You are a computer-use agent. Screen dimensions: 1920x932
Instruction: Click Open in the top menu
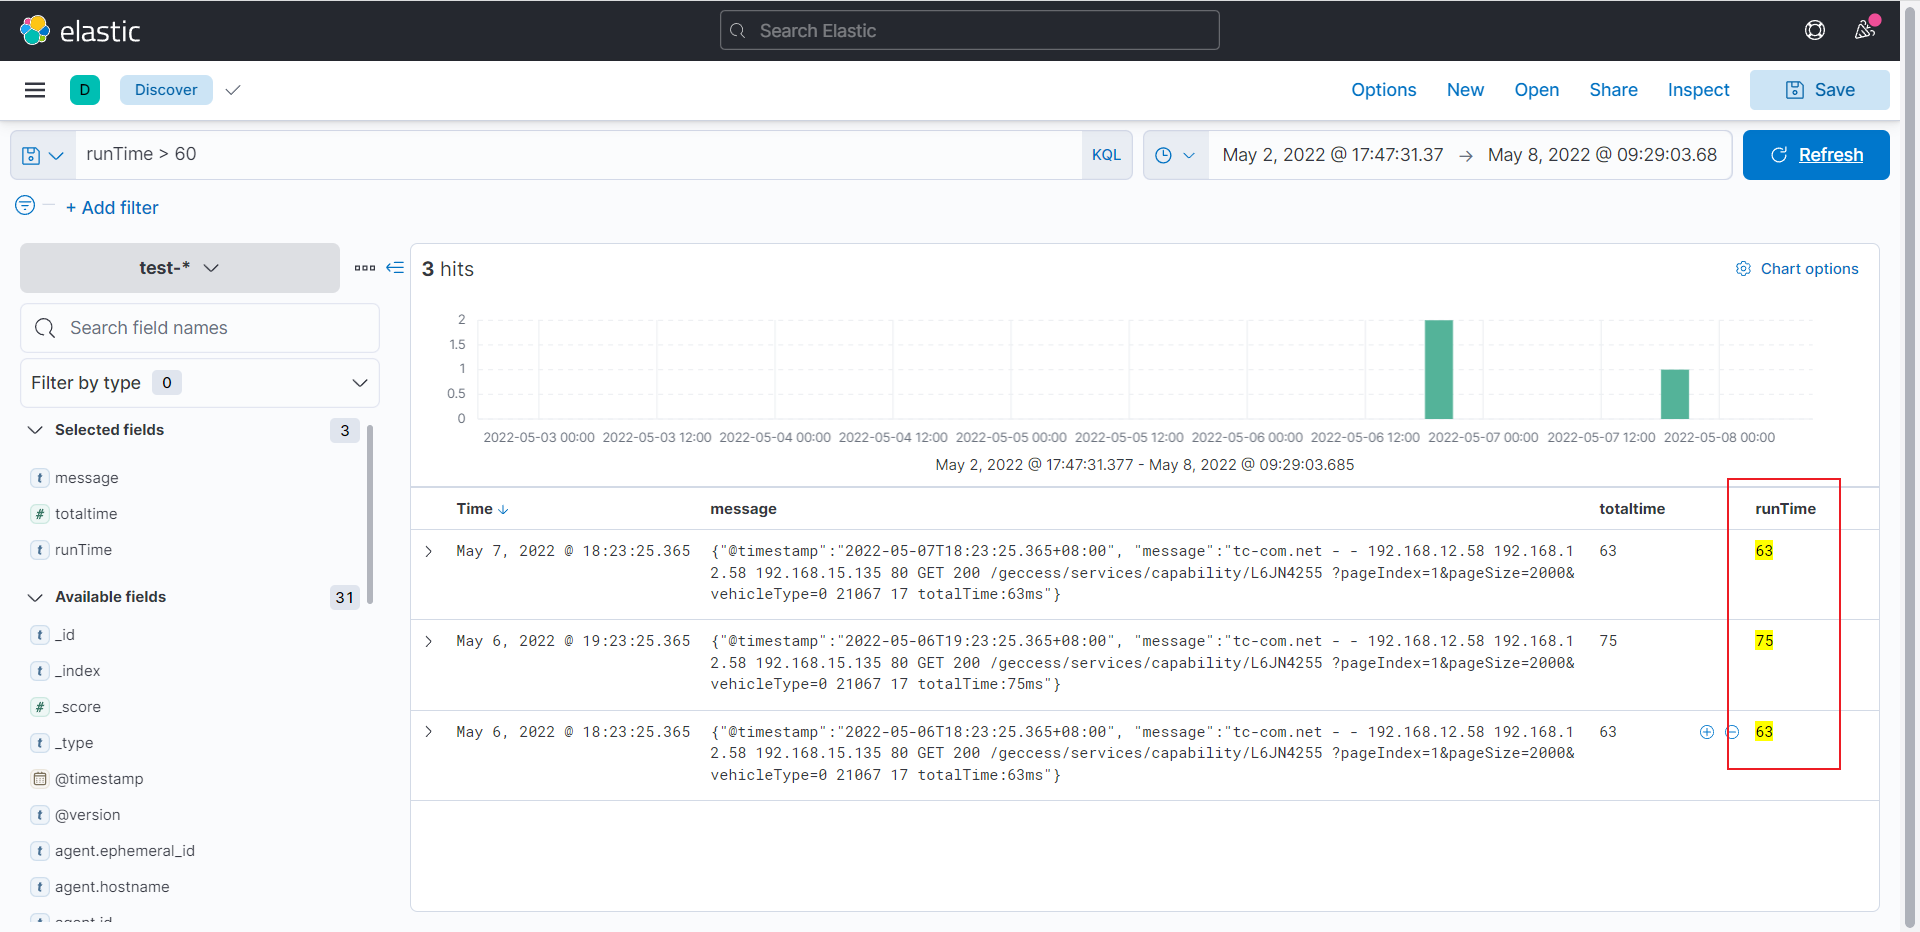[1537, 90]
